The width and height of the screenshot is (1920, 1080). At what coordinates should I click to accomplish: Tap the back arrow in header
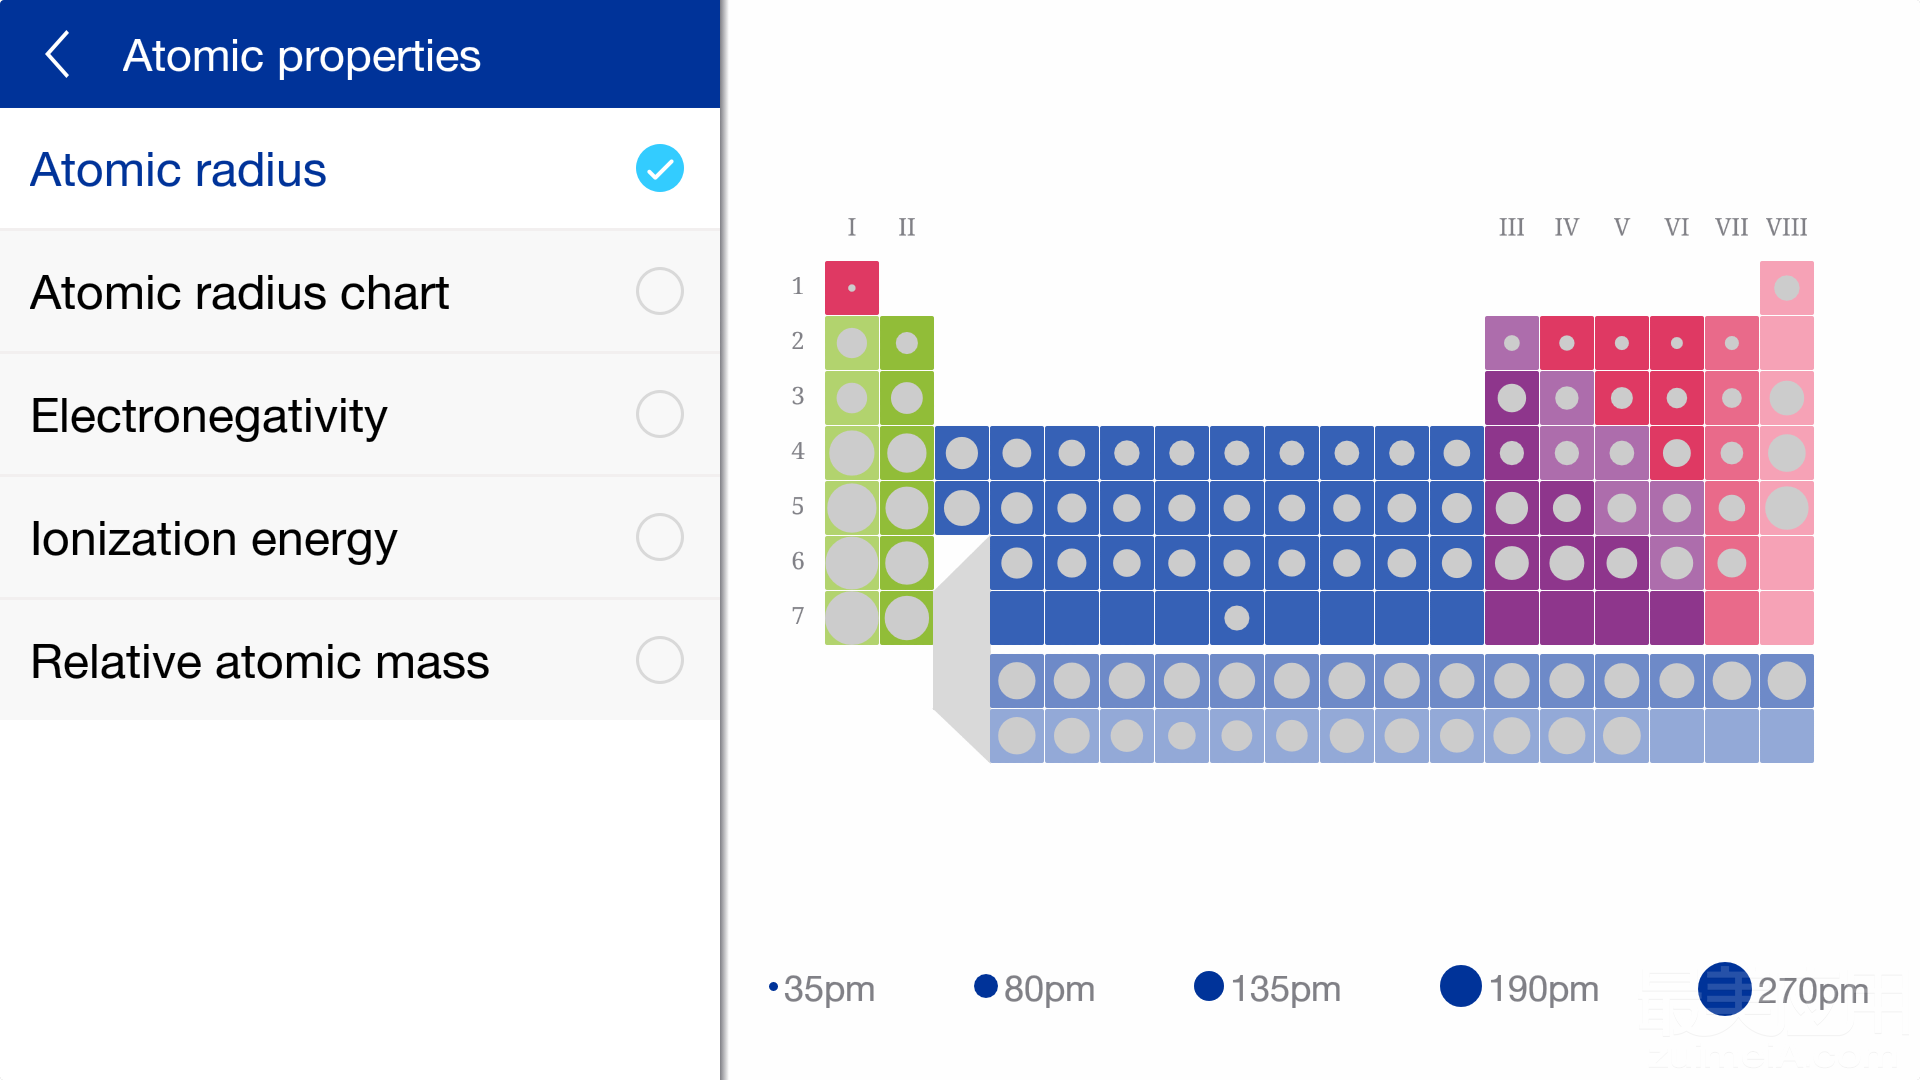pyautogui.click(x=58, y=55)
